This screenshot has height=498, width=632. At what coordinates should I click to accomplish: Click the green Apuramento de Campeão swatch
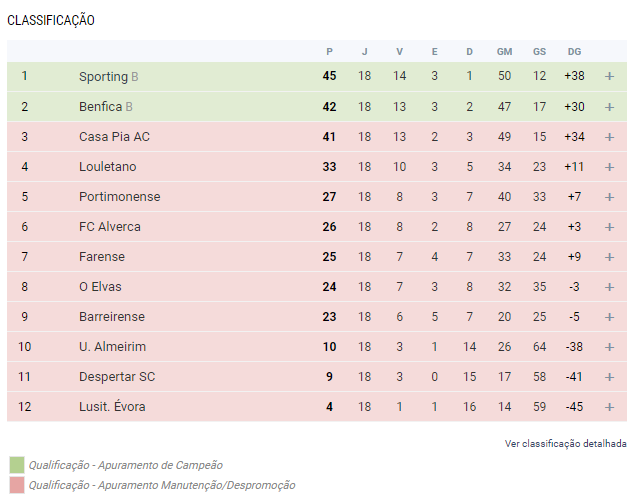point(16,465)
